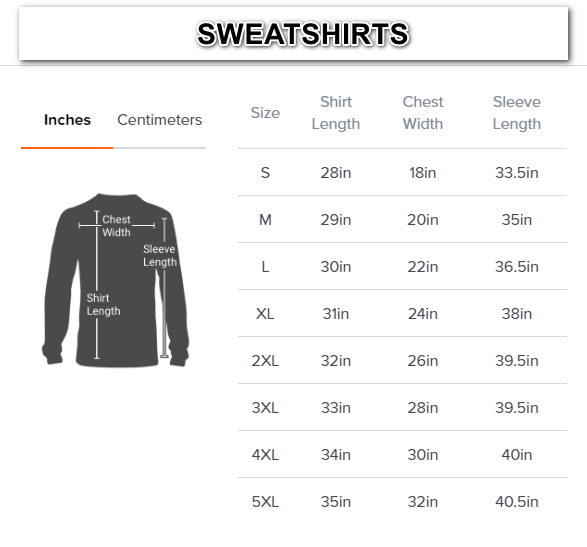Screen dimensions: 587x547
Task: Switch to the Inches tab
Action: pos(67,120)
